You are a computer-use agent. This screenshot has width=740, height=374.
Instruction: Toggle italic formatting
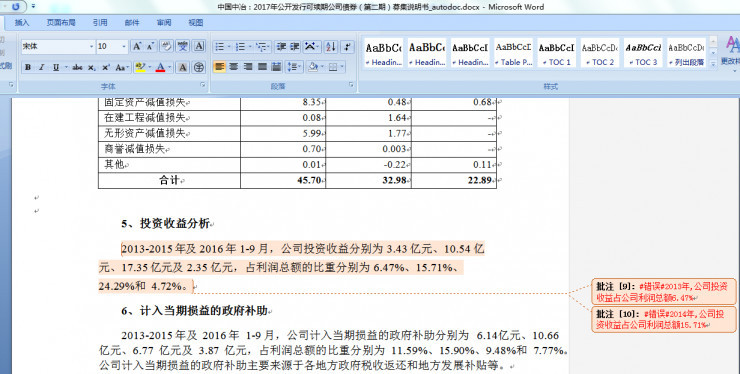coord(42,68)
